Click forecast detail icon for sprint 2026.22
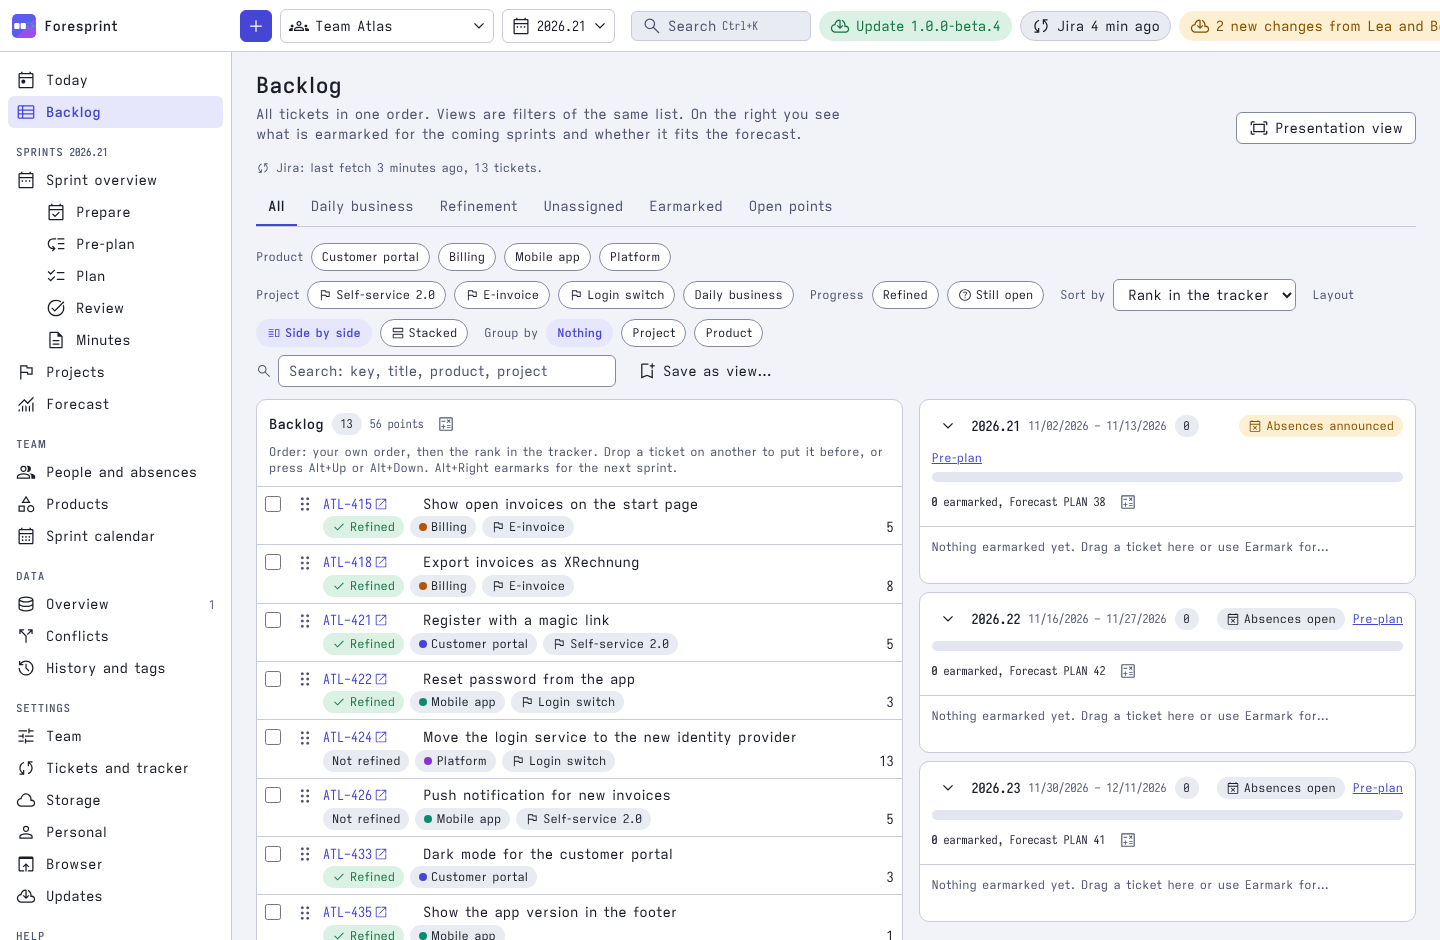This screenshot has width=1440, height=940. (1128, 671)
